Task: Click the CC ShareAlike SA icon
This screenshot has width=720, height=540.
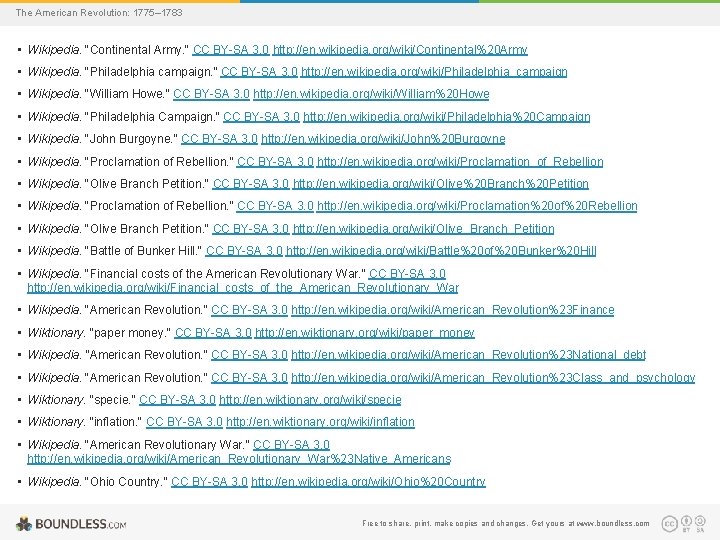Action: [700, 521]
